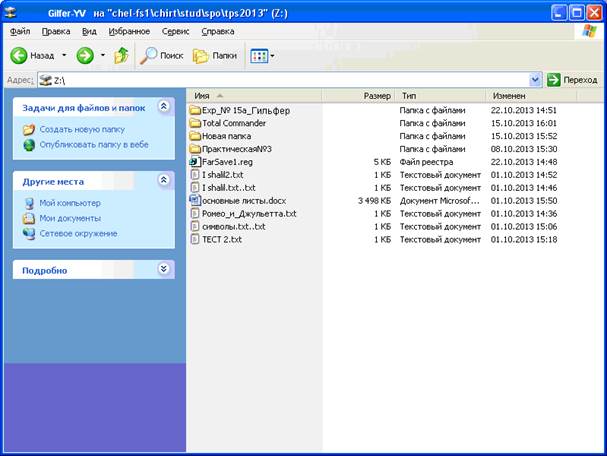The image size is (607, 456).
Task: Select the FarSave1.reg registry file icon
Action: (195, 162)
